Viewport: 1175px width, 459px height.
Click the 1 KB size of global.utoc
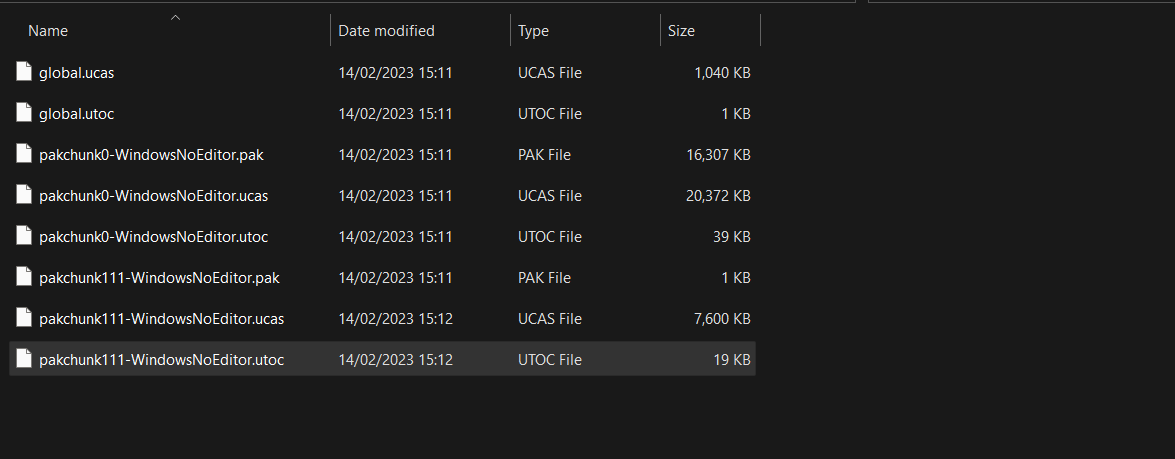737,114
